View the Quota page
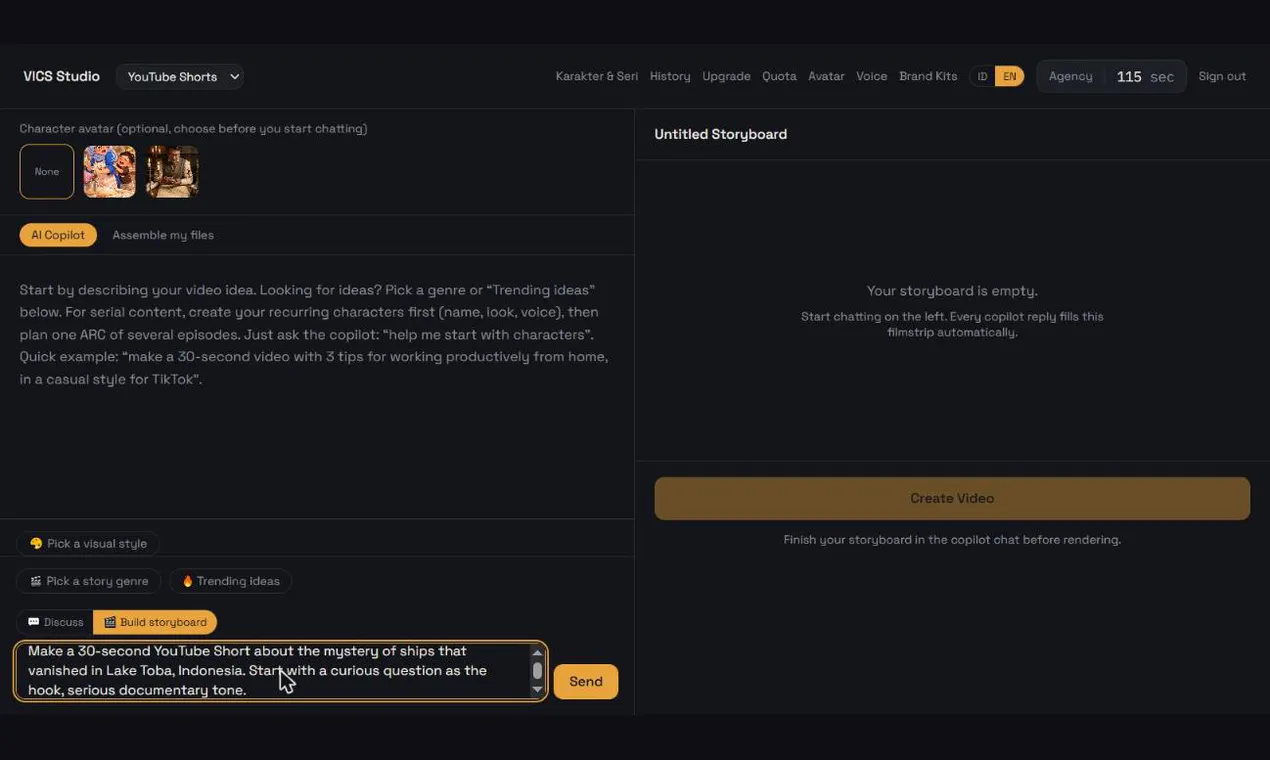Image resolution: width=1270 pixels, height=760 pixels. click(x=779, y=77)
